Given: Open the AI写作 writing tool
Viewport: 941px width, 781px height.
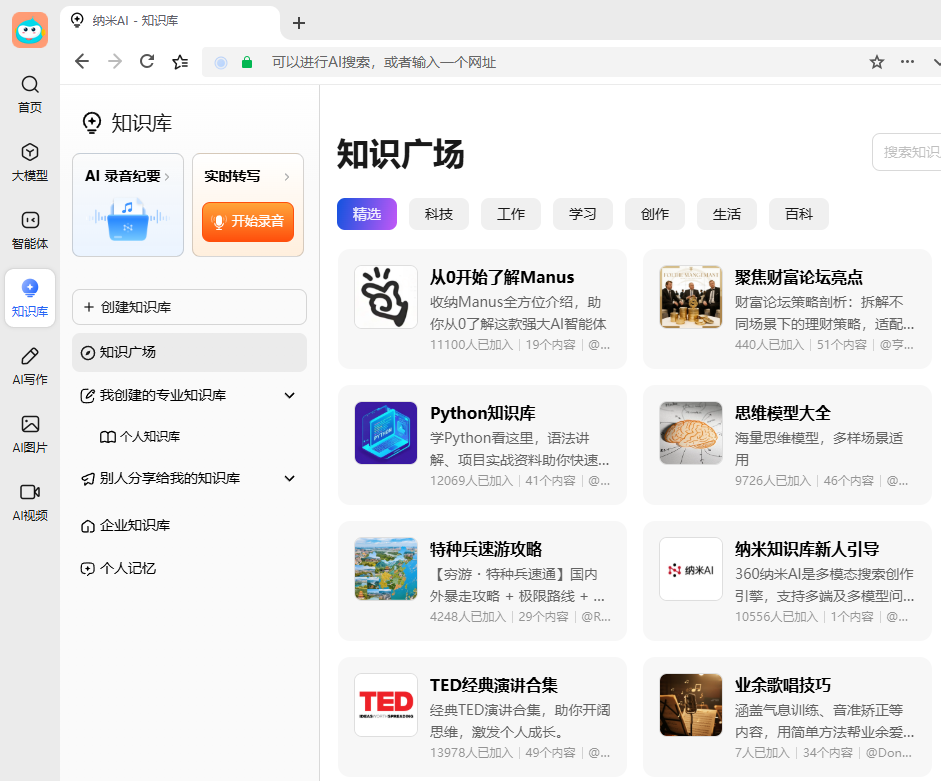Looking at the screenshot, I should (x=30, y=365).
